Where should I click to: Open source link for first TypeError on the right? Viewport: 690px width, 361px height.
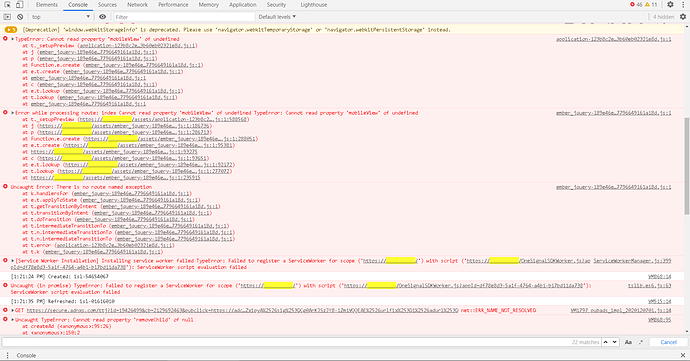coord(613,39)
